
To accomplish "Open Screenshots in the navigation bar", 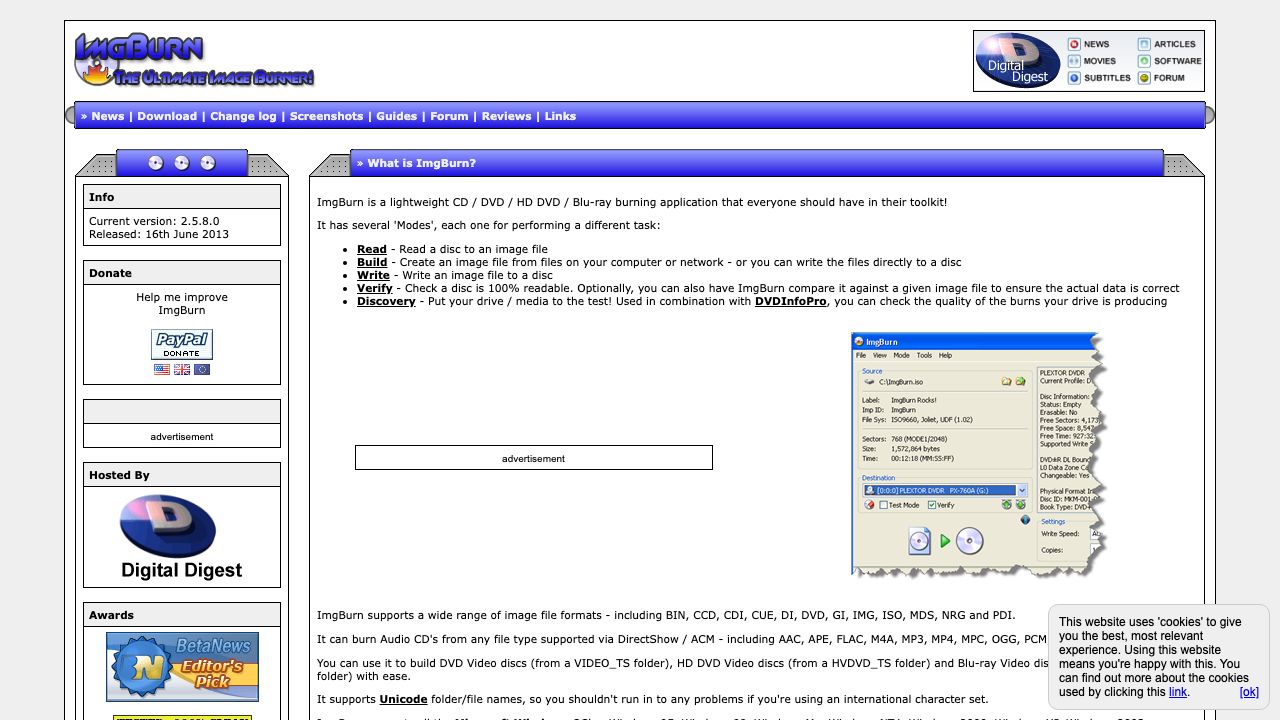I will point(326,116).
